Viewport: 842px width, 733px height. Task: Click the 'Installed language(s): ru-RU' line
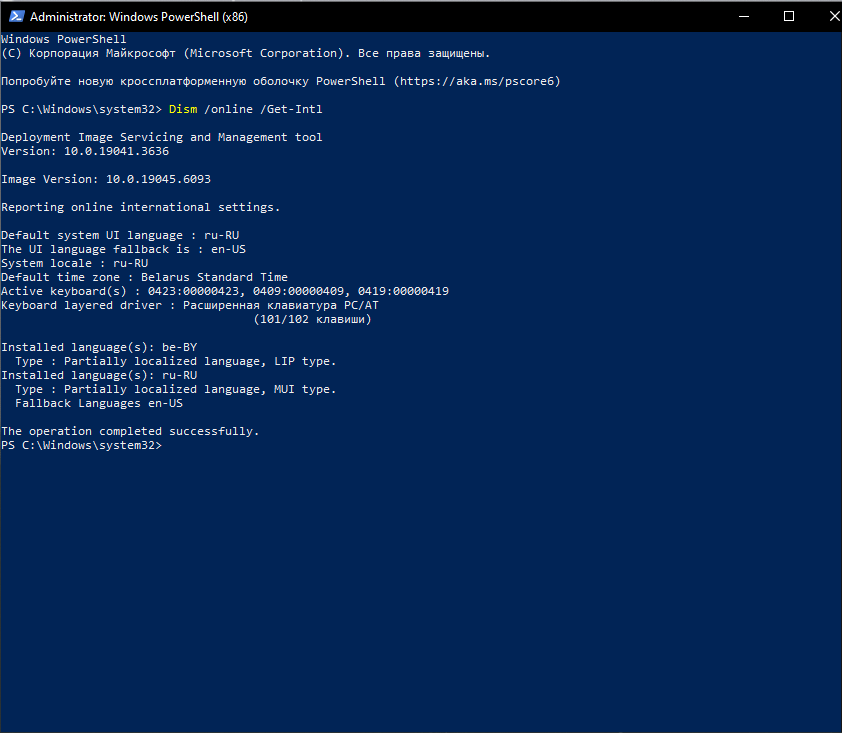click(x=99, y=375)
